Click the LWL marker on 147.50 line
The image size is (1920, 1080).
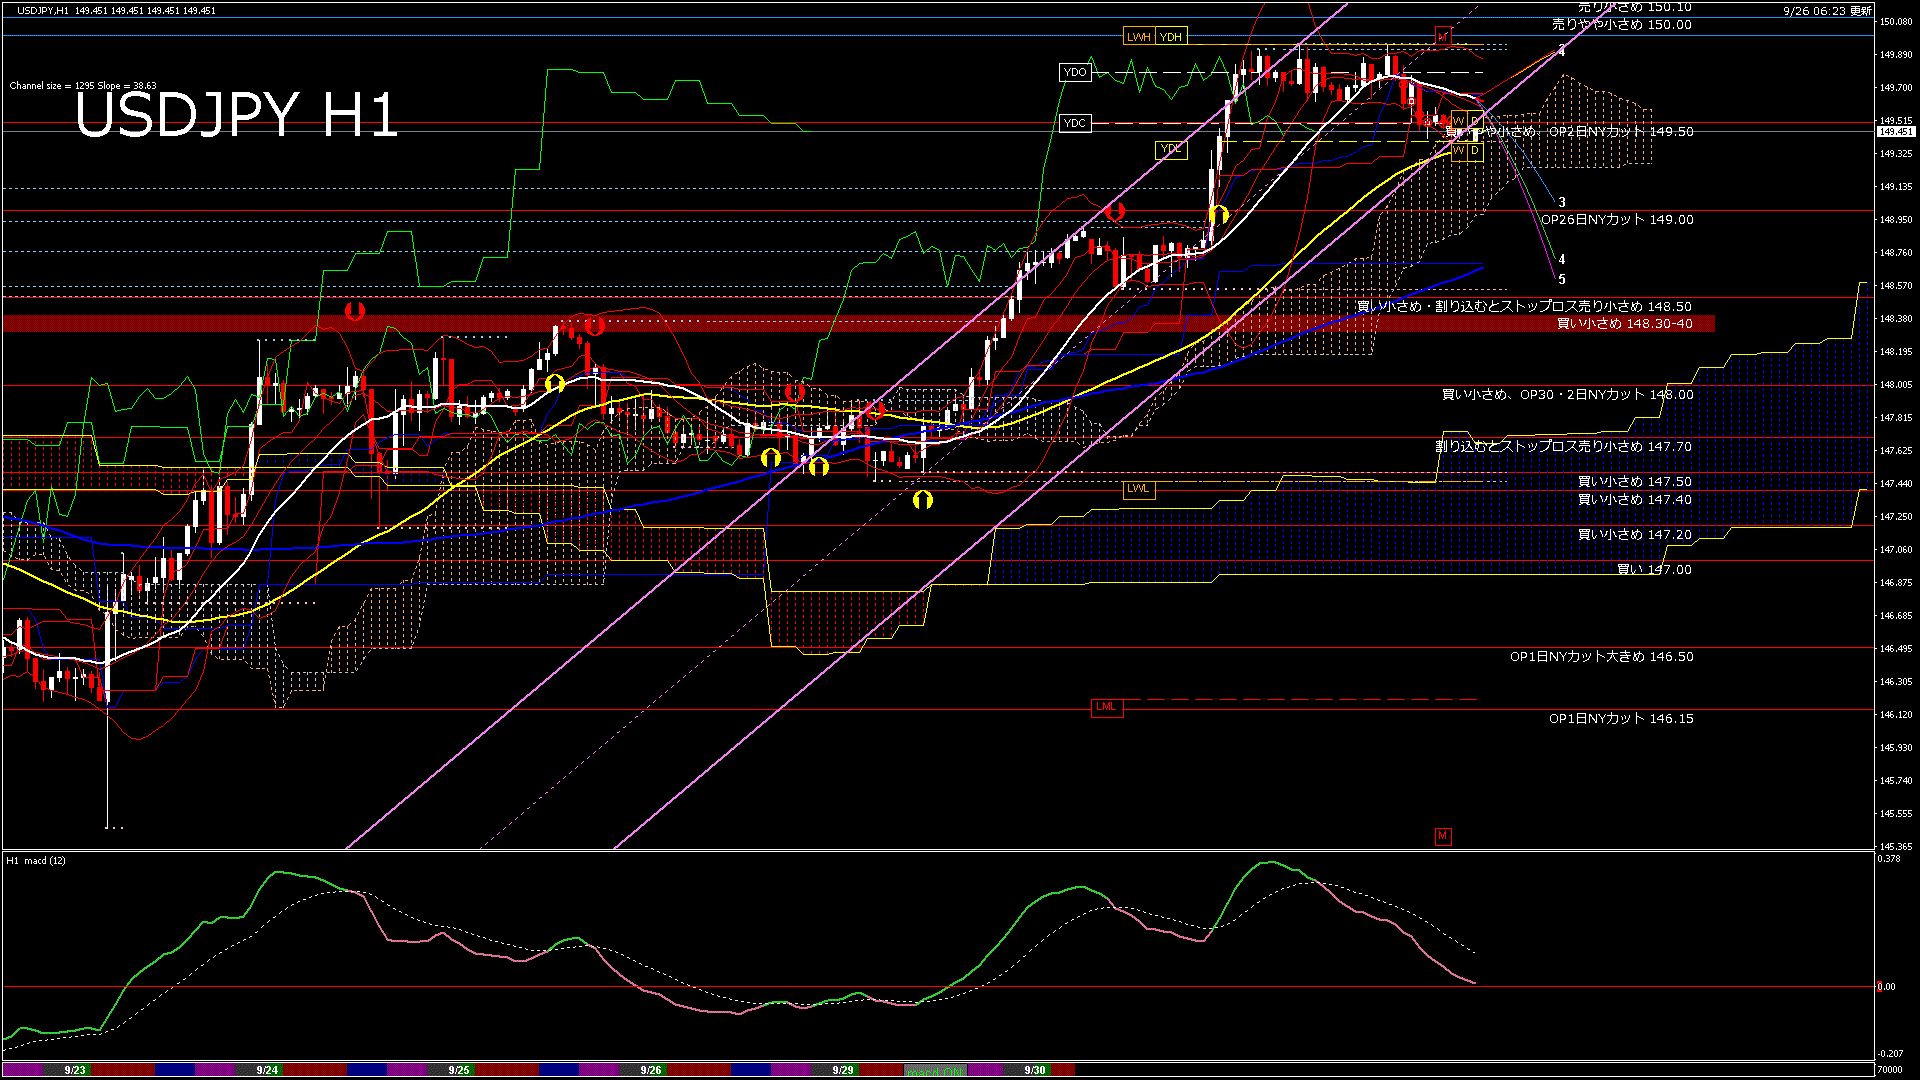point(1138,489)
